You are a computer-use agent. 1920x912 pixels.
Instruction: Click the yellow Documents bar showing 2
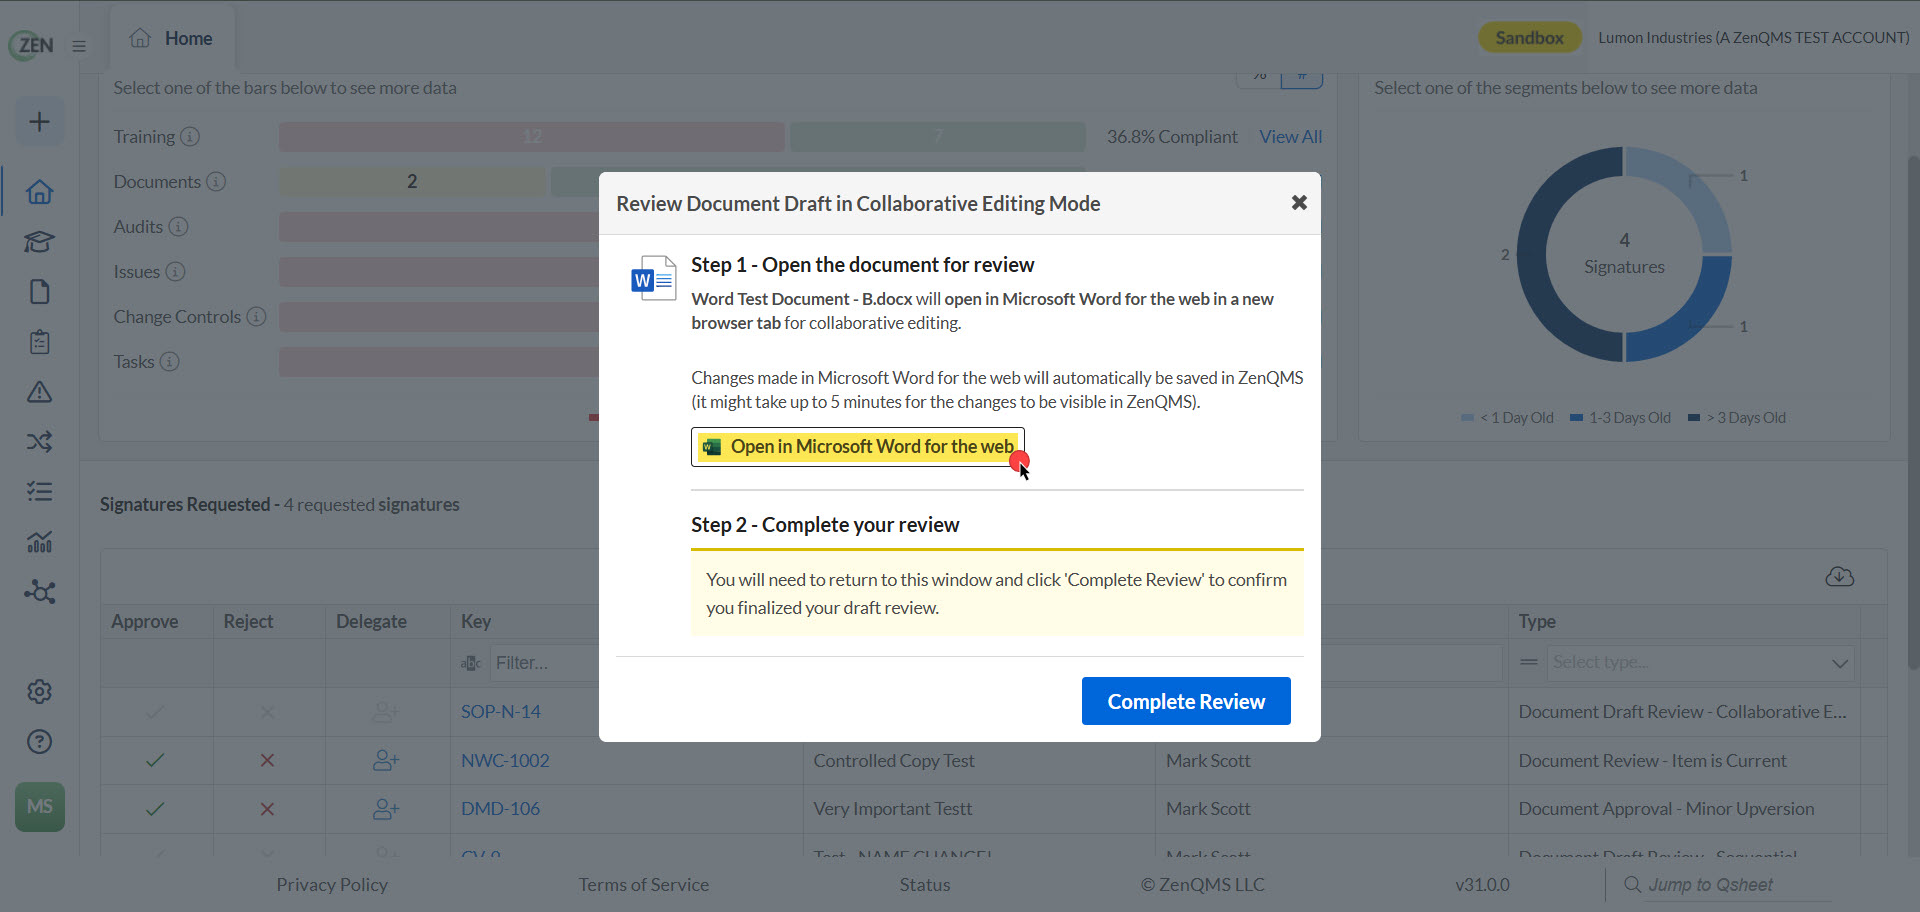(412, 181)
